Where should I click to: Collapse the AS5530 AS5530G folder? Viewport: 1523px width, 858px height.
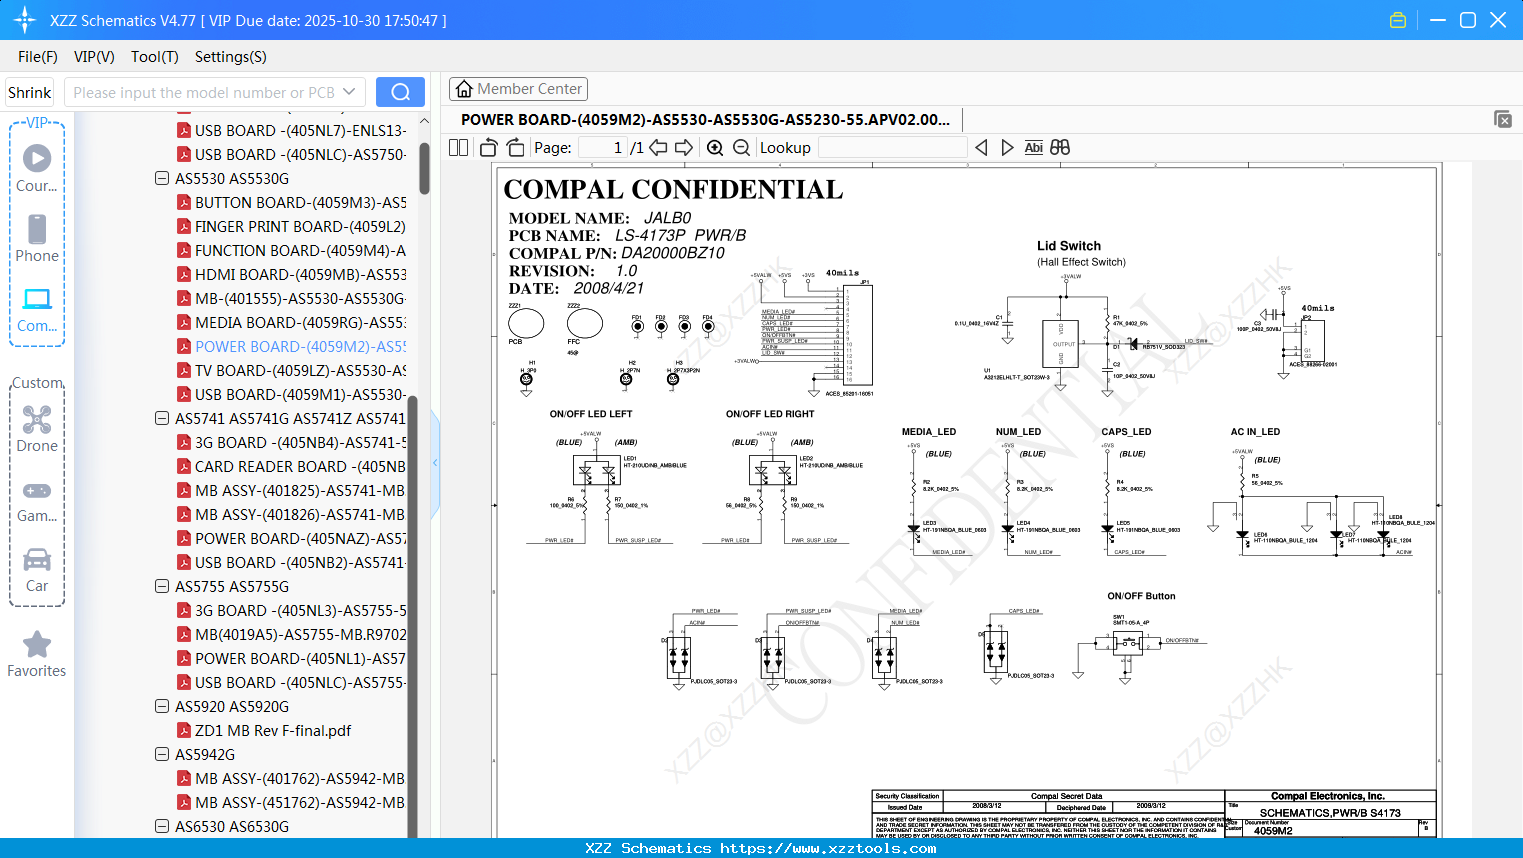pyautogui.click(x=162, y=178)
